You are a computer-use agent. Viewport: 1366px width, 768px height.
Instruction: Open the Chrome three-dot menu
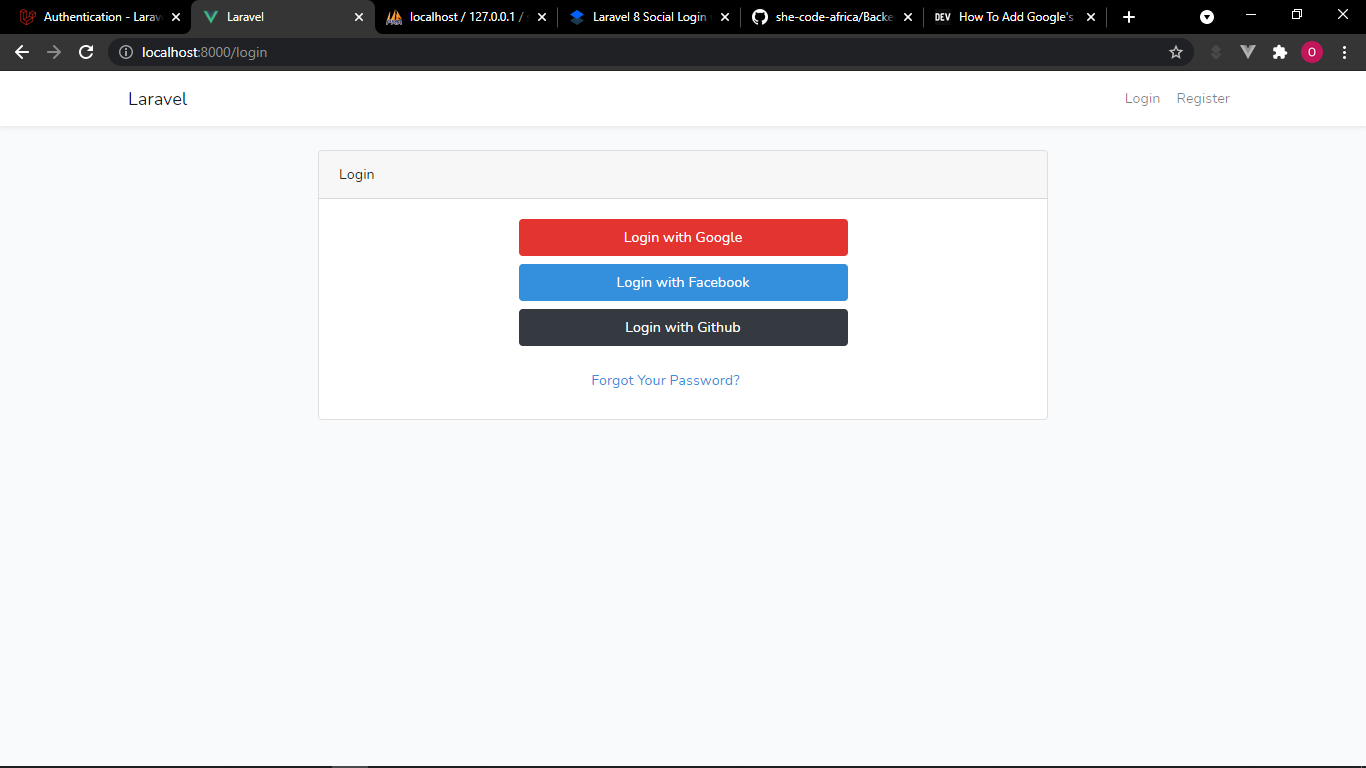tap(1345, 52)
